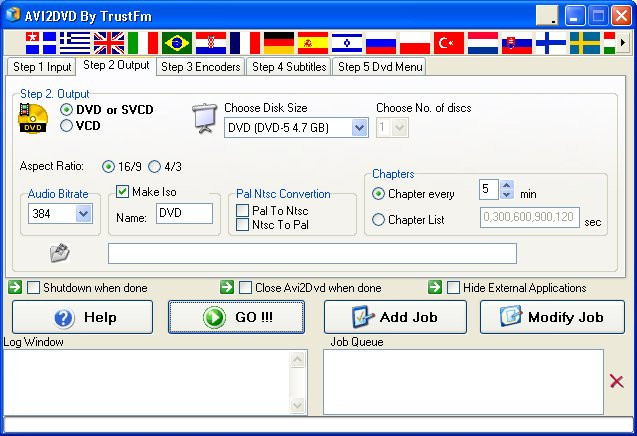
Task: Select Chapter List option
Action: 378,220
